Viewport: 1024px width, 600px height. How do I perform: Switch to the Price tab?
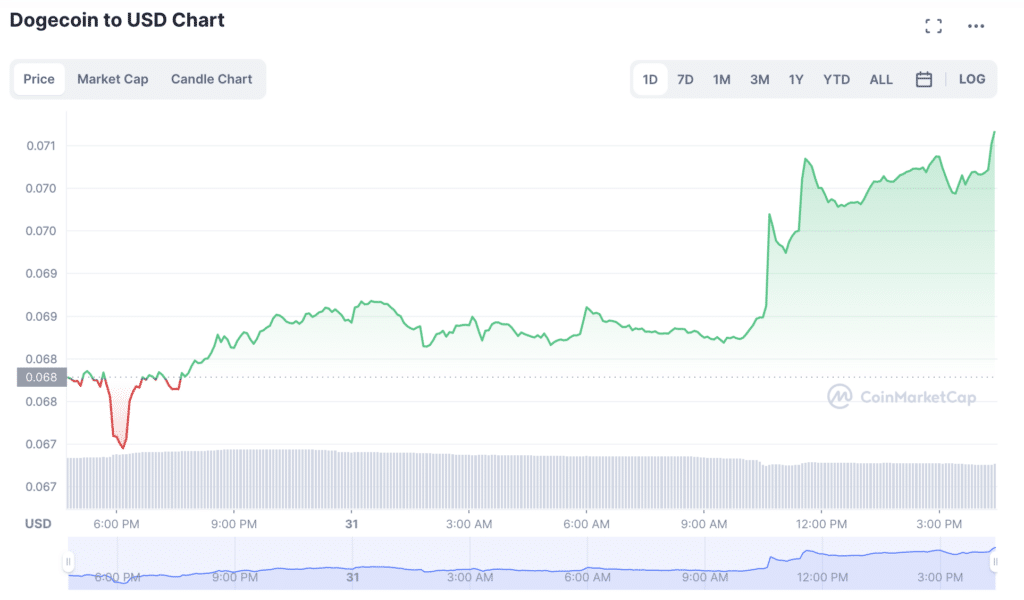point(39,79)
